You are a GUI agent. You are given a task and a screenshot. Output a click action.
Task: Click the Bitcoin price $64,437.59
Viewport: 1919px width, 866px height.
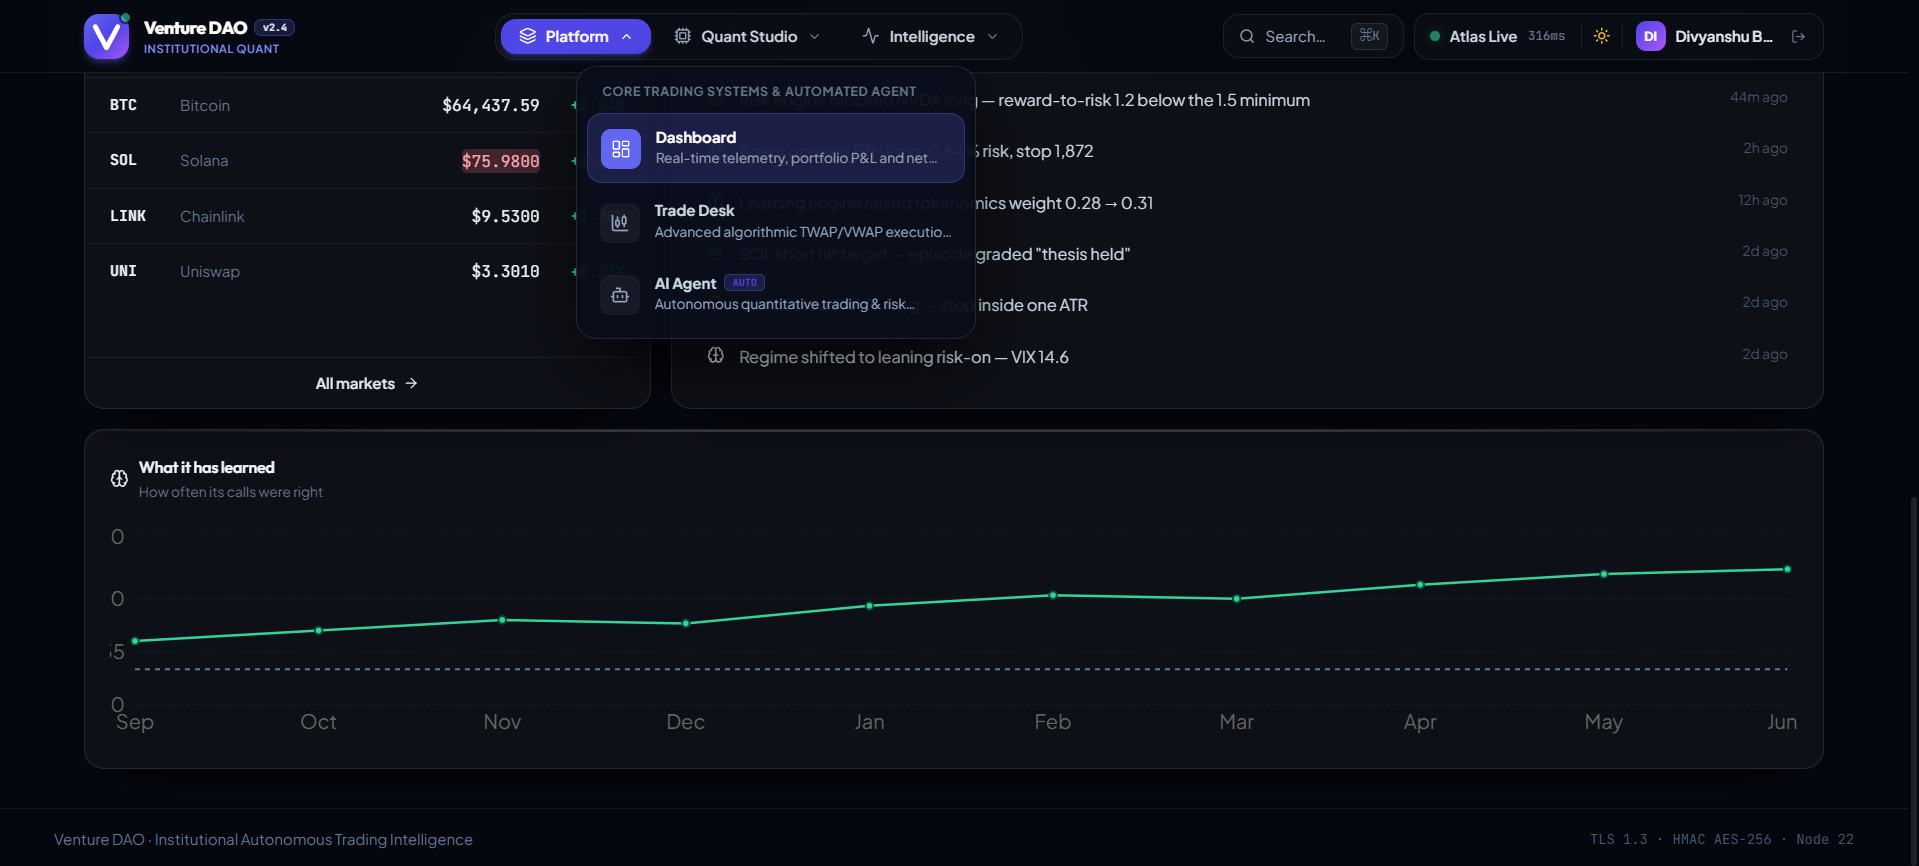coord(491,105)
